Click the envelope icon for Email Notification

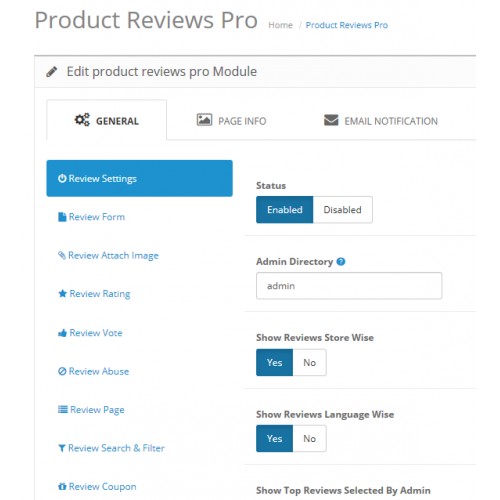coord(331,120)
